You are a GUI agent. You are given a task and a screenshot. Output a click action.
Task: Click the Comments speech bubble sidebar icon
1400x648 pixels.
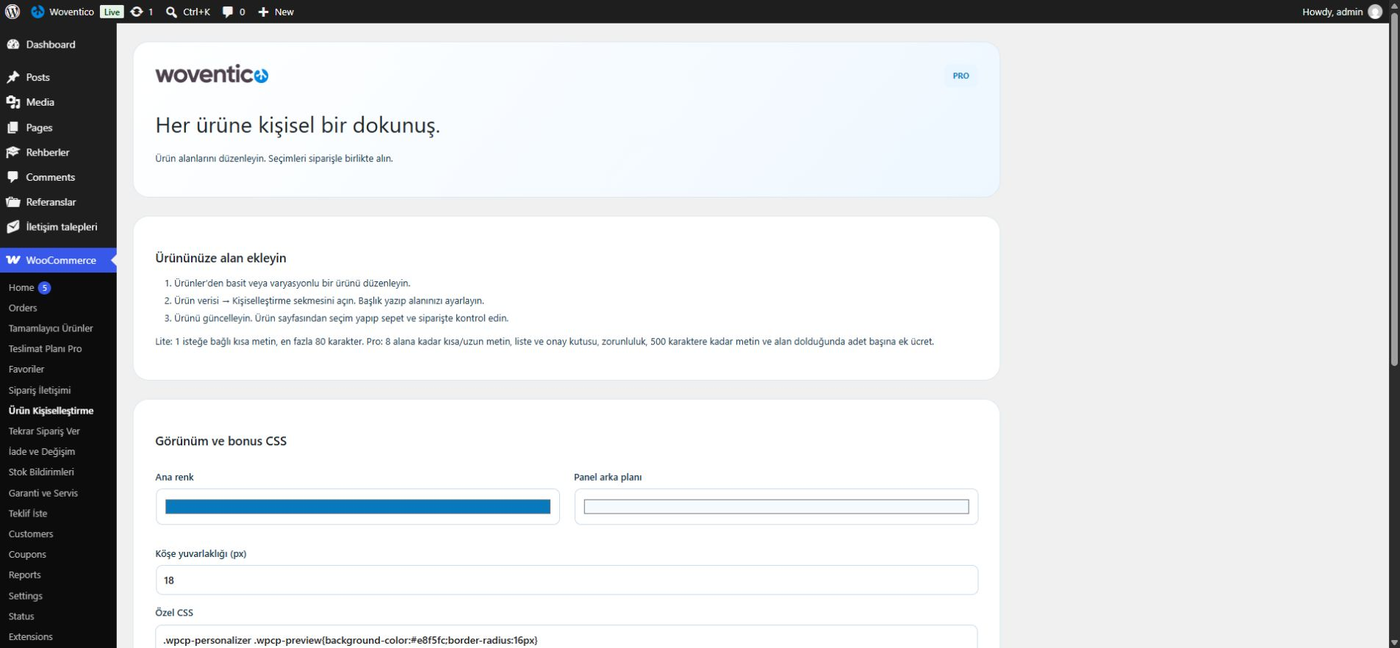(13, 177)
